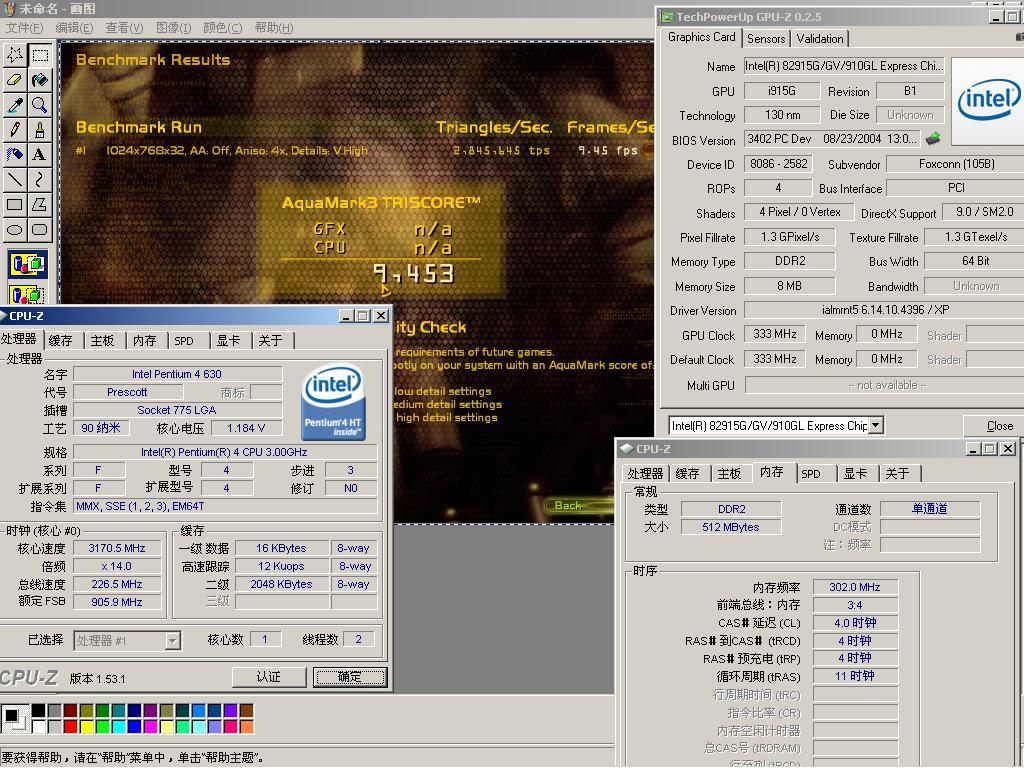Open the 图像(I) menu in Paint
The width and height of the screenshot is (1024, 768).
click(174, 27)
